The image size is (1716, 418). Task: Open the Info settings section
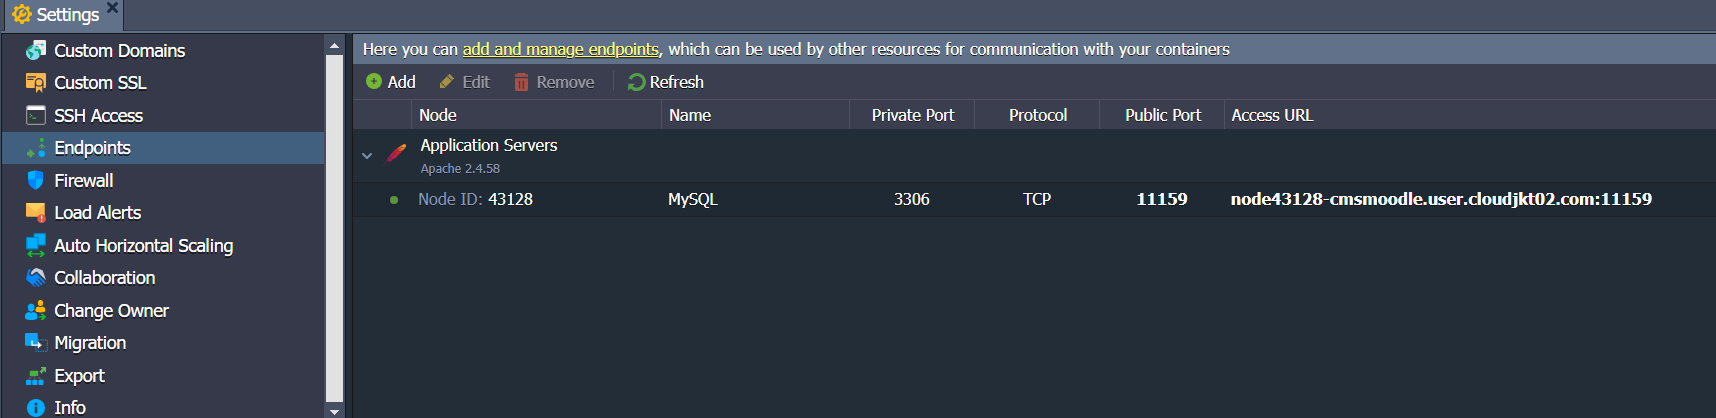tap(69, 407)
